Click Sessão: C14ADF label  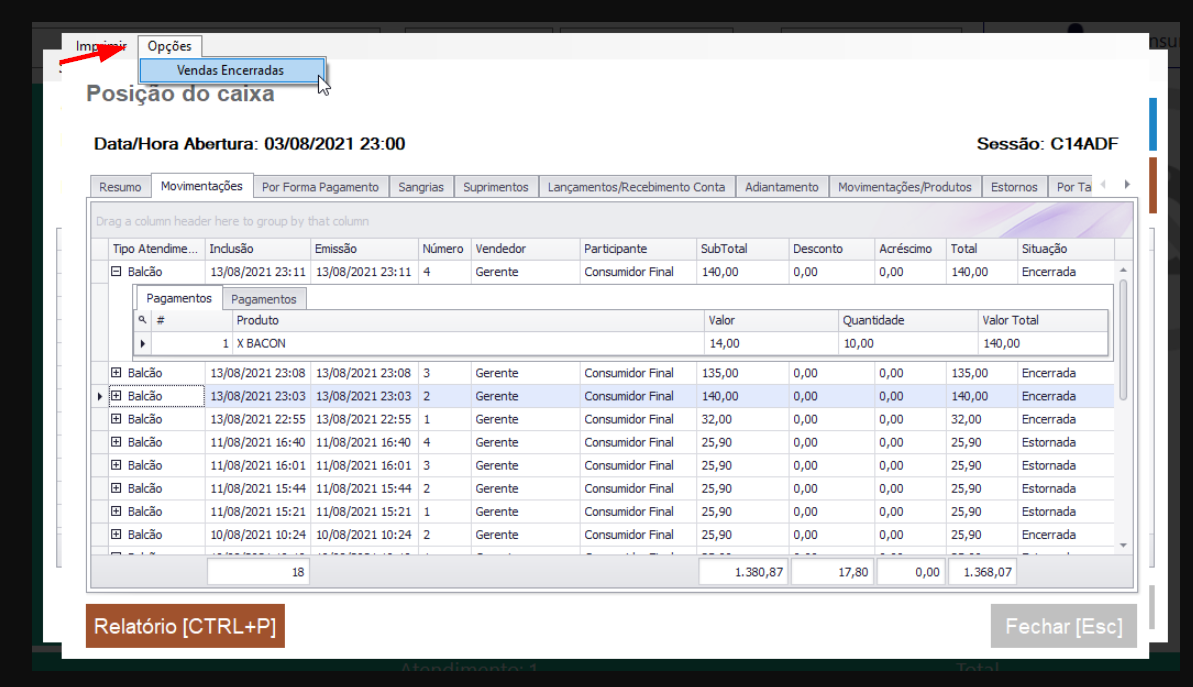[1047, 144]
